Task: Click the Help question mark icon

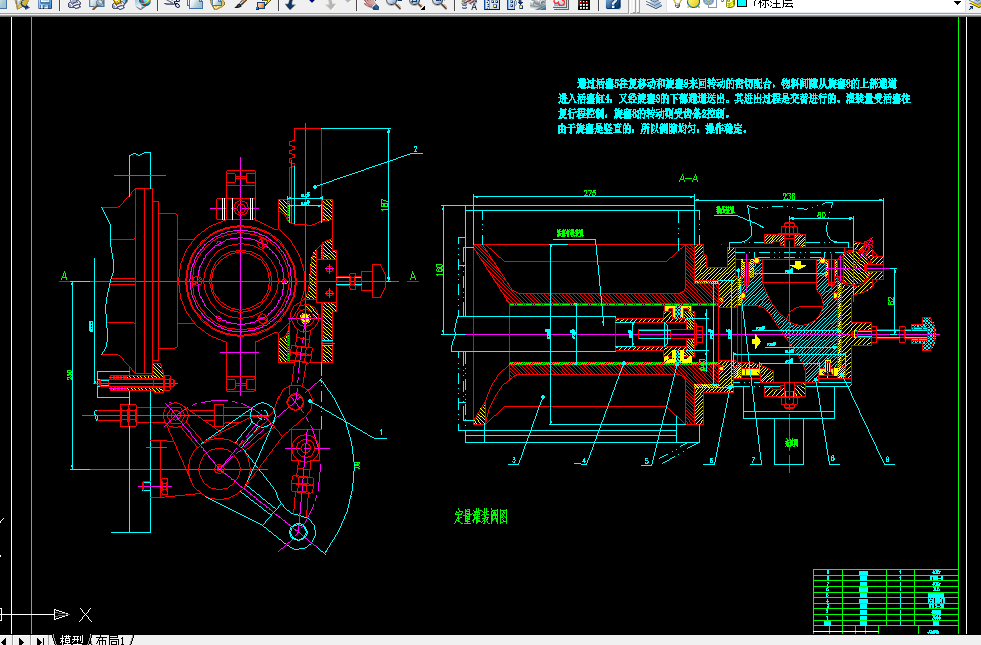Action: 613,4
